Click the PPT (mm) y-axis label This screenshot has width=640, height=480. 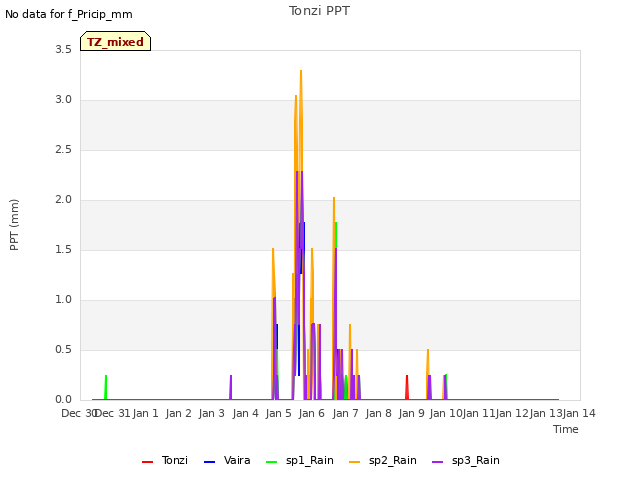(x=14, y=225)
